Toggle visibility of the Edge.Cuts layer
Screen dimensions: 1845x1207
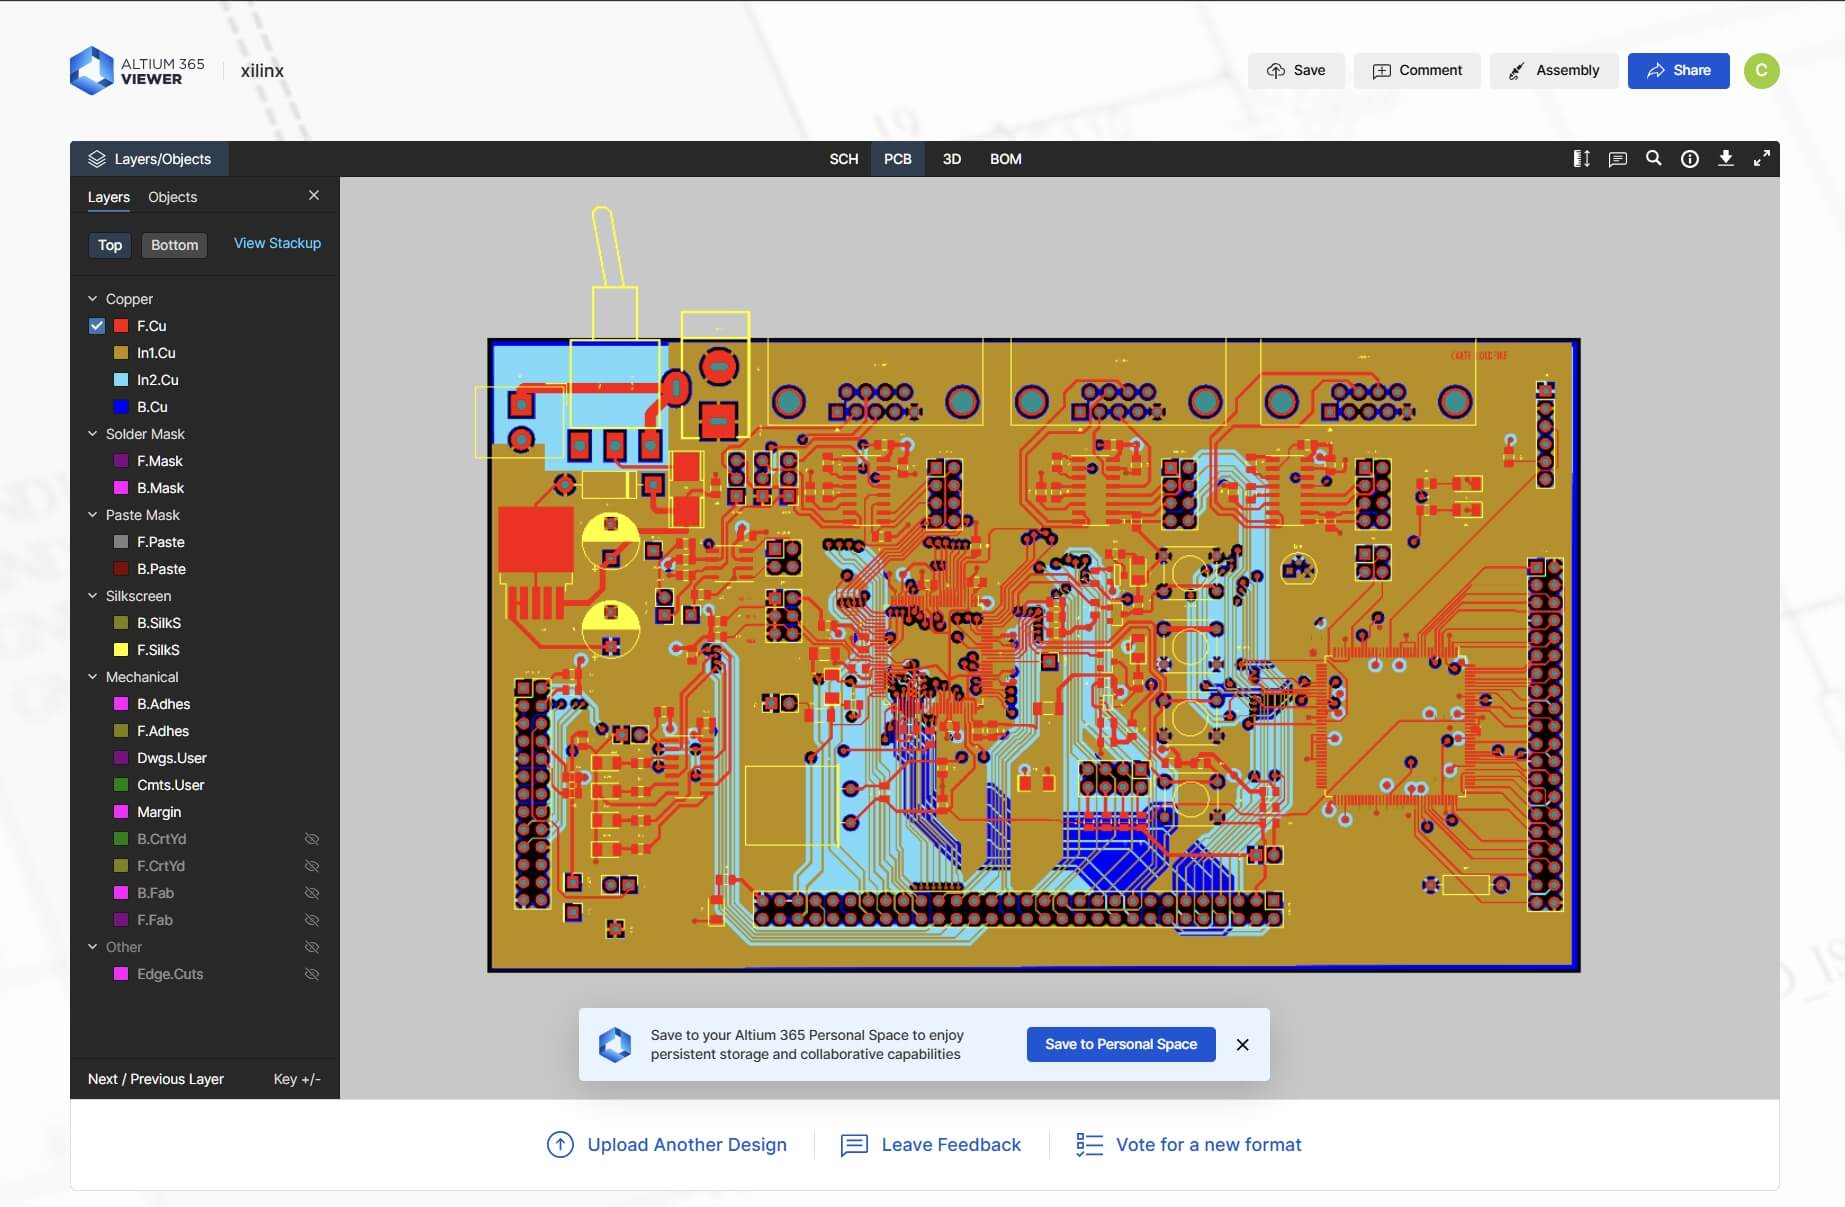point(311,974)
